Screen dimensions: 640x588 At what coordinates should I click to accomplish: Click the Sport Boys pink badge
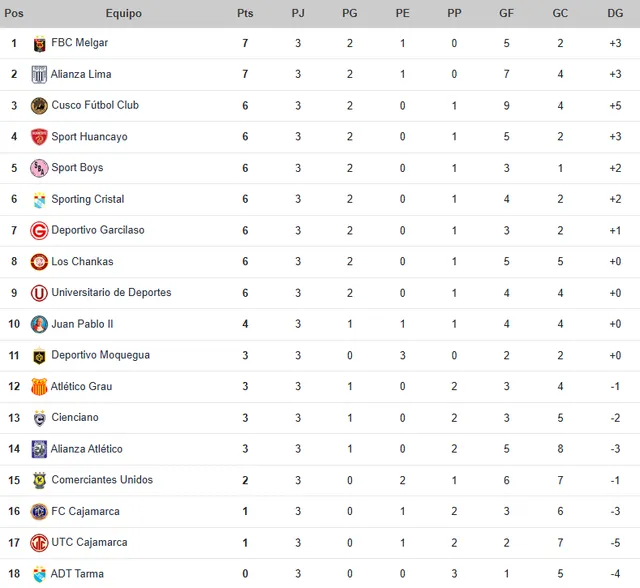click(39, 168)
